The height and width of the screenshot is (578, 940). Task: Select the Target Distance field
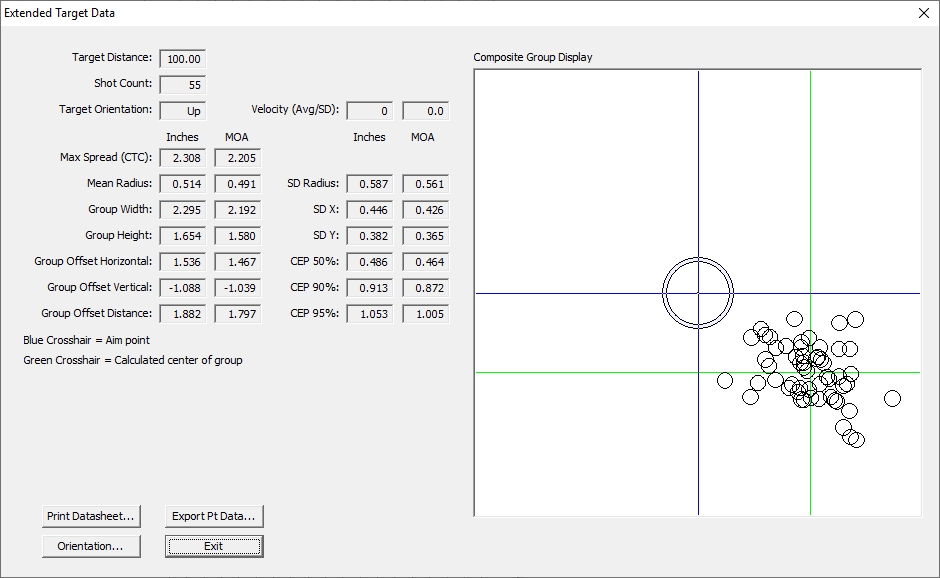(183, 59)
